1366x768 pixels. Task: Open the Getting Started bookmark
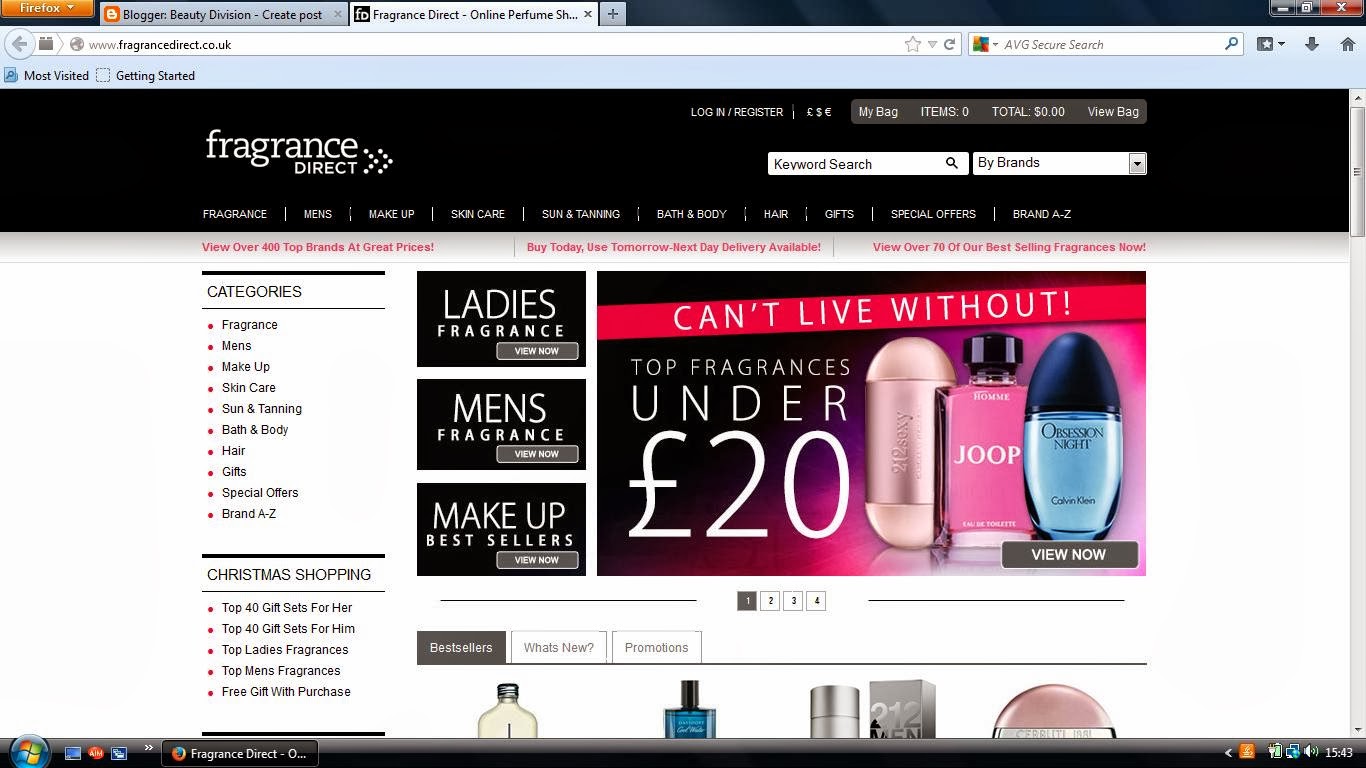coord(146,75)
